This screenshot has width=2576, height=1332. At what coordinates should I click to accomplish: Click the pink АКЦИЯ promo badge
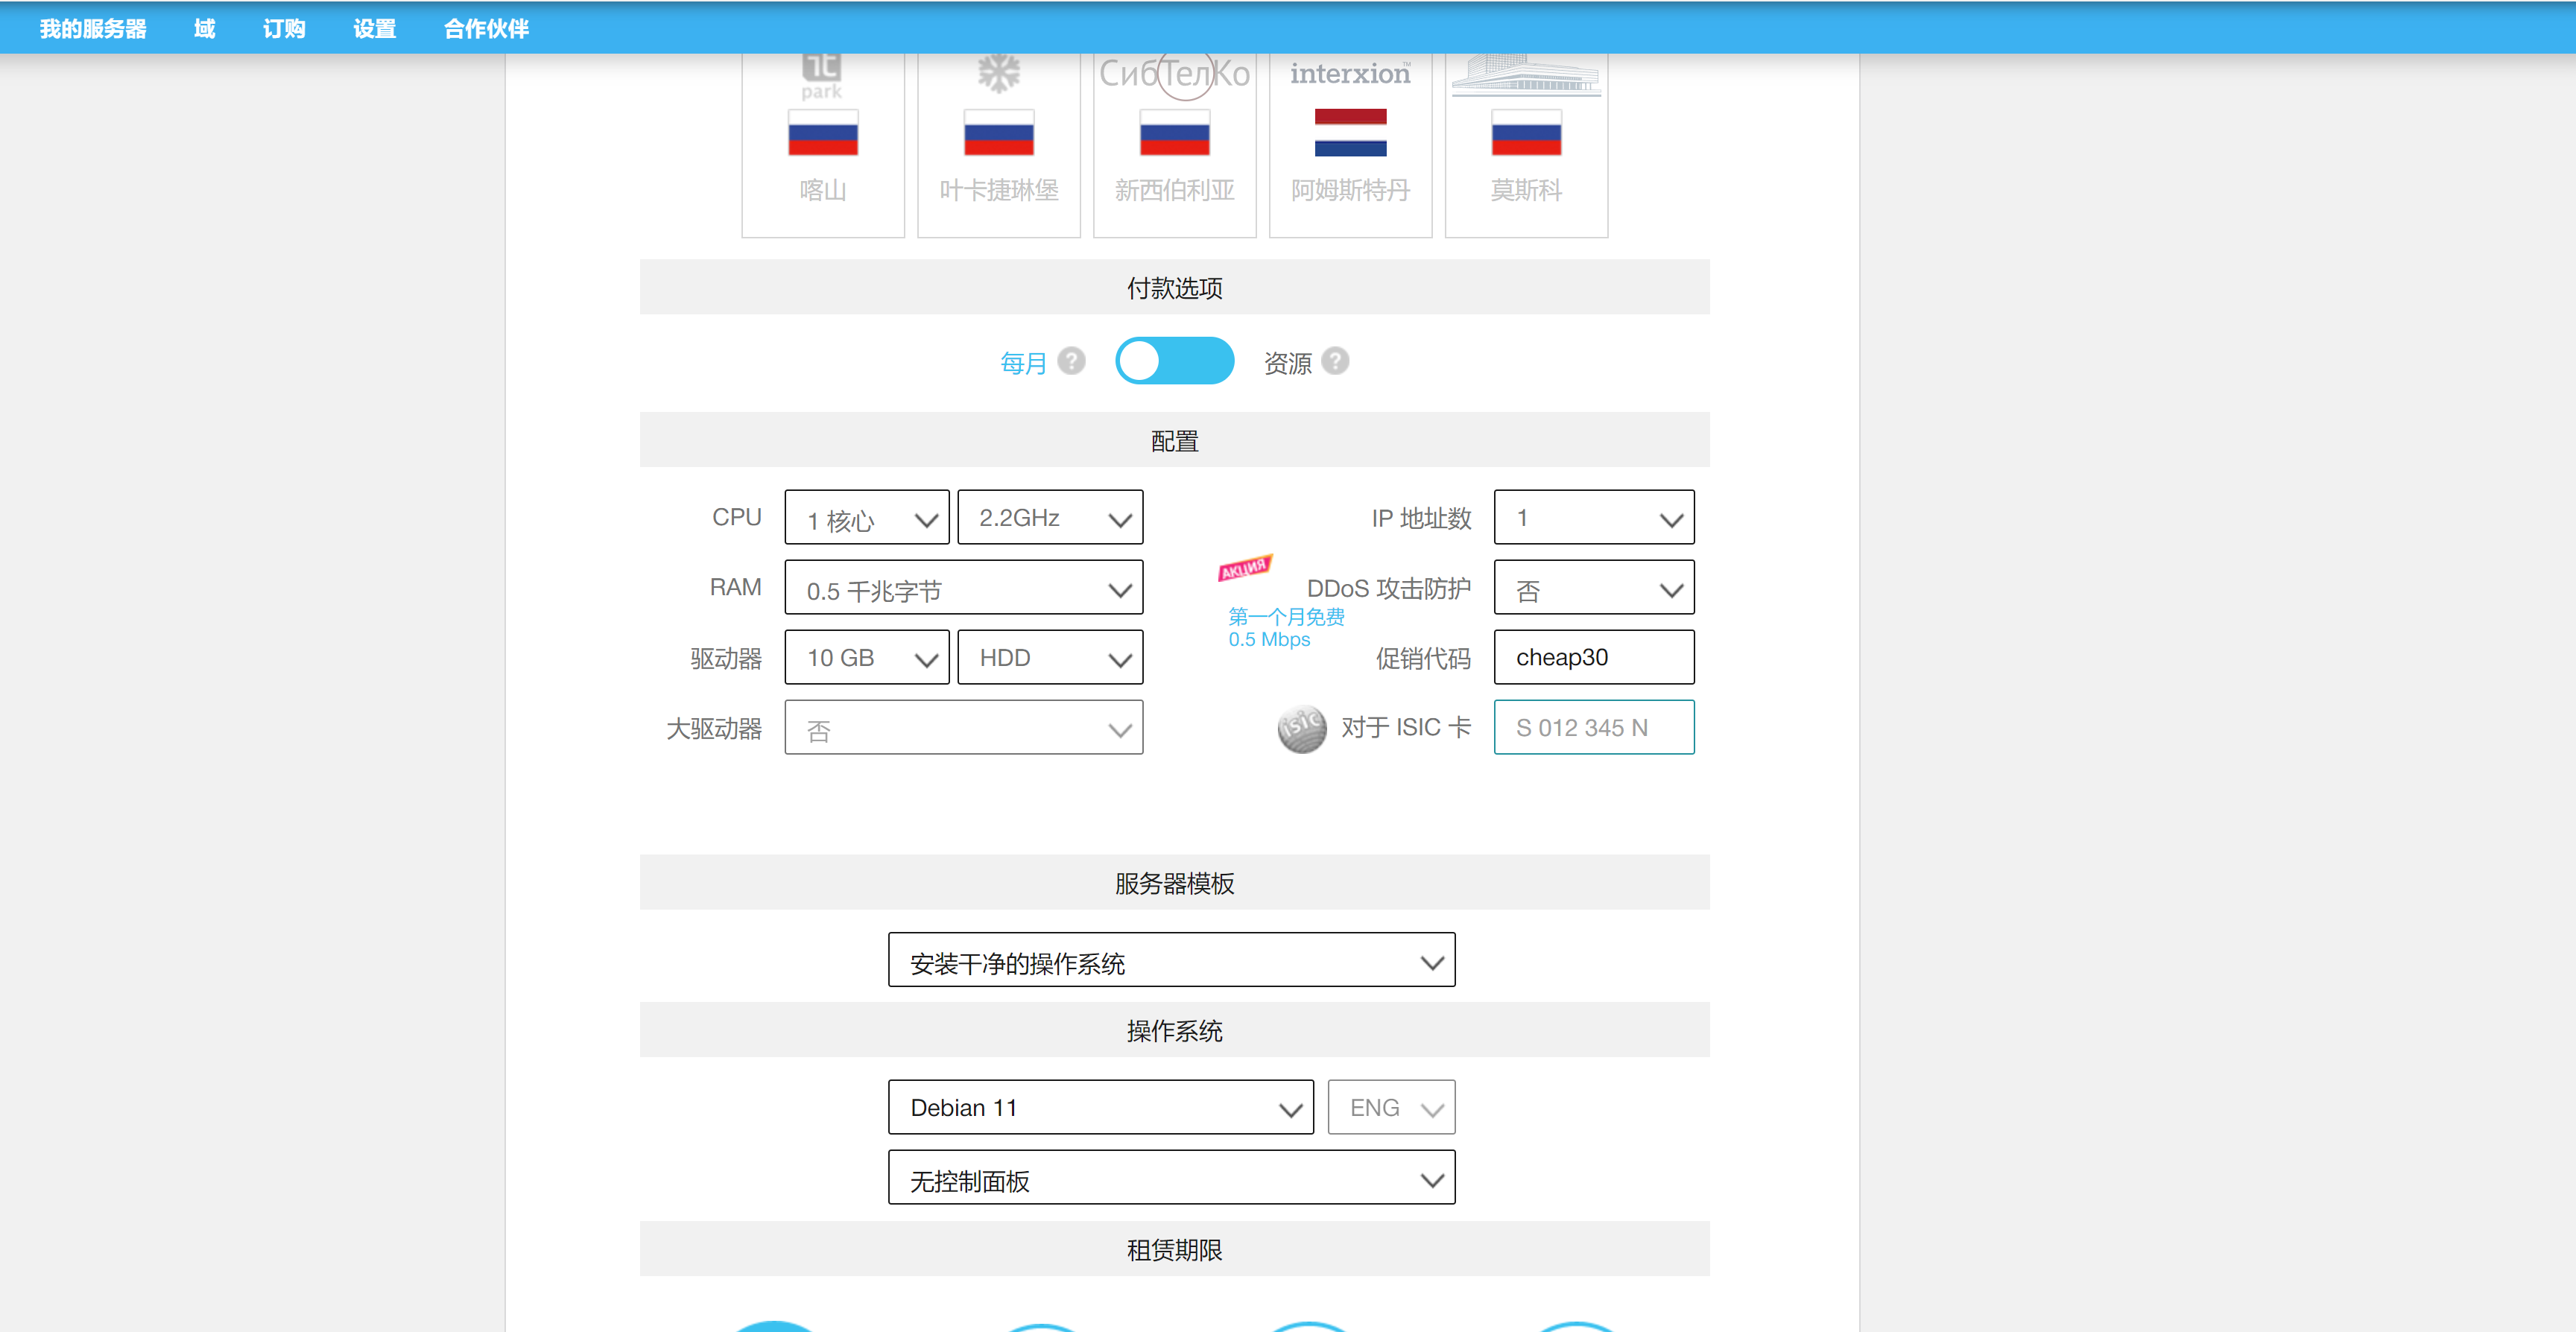click(1244, 568)
